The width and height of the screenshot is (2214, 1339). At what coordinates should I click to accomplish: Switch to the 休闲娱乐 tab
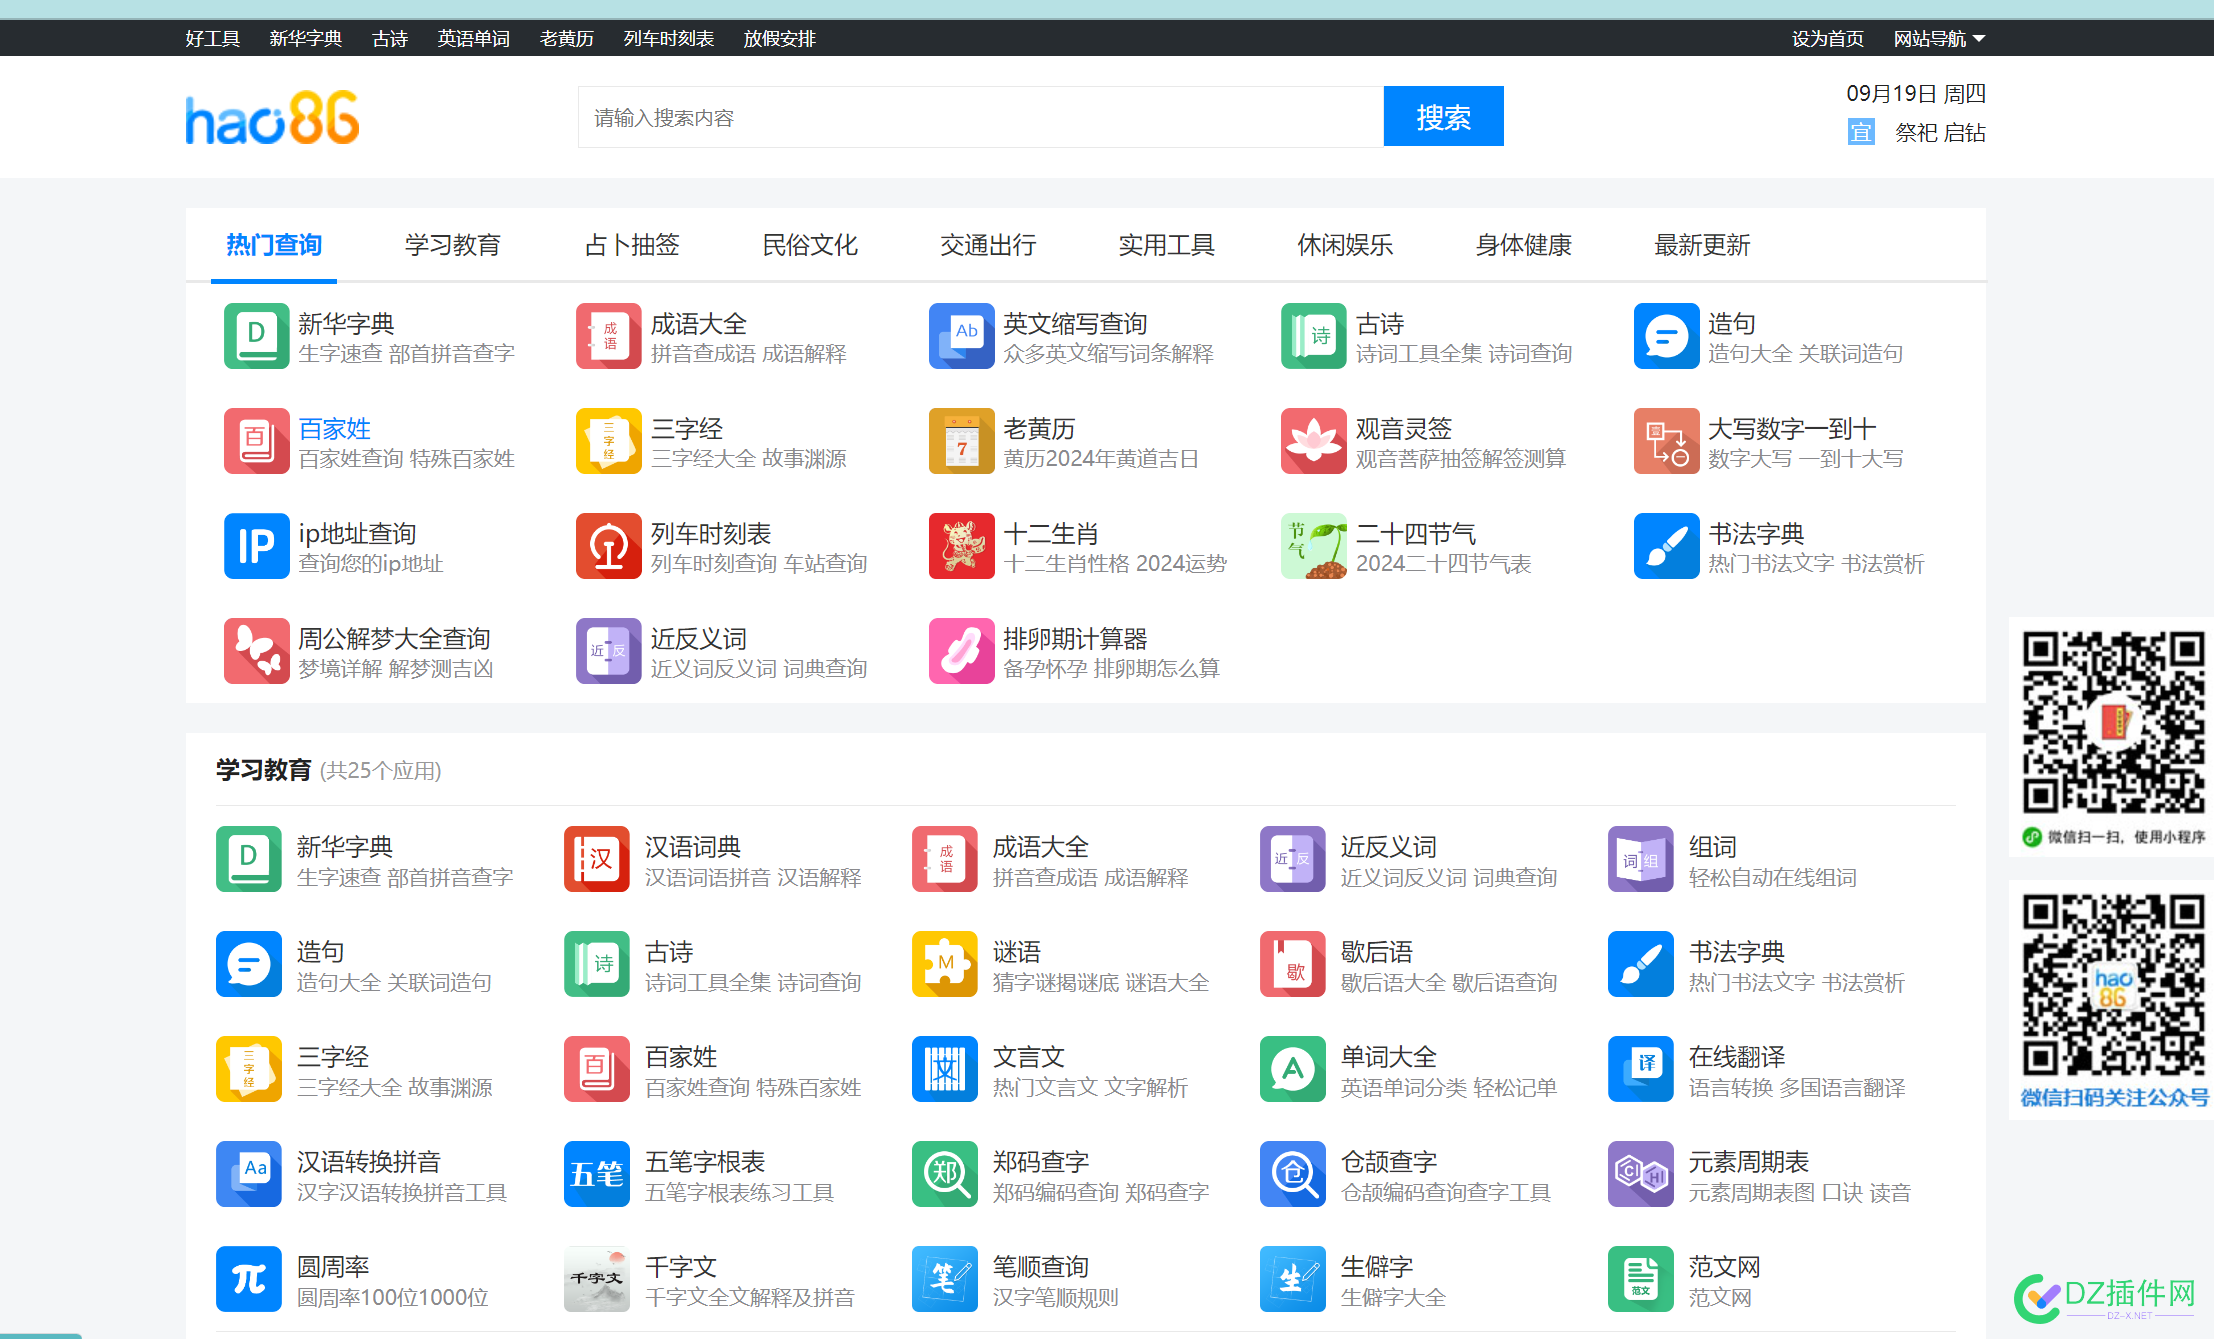pyautogui.click(x=1345, y=245)
